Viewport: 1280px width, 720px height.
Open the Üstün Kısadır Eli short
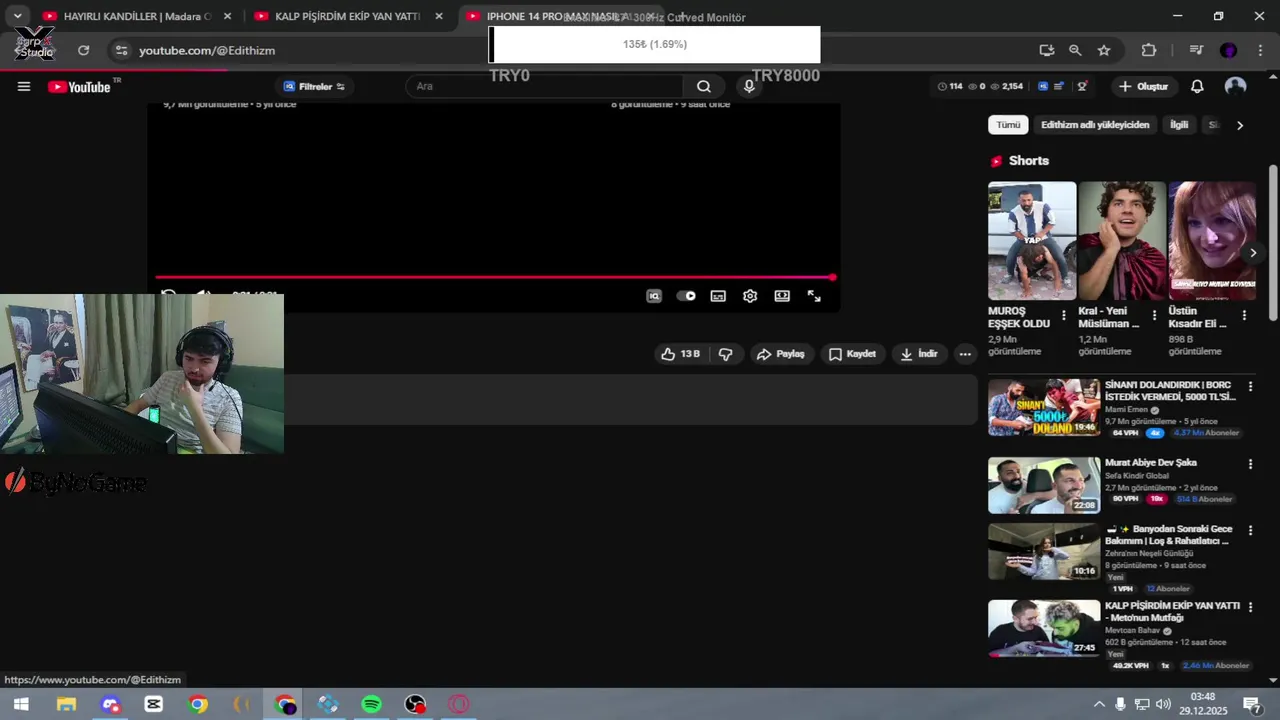[x=1212, y=240]
